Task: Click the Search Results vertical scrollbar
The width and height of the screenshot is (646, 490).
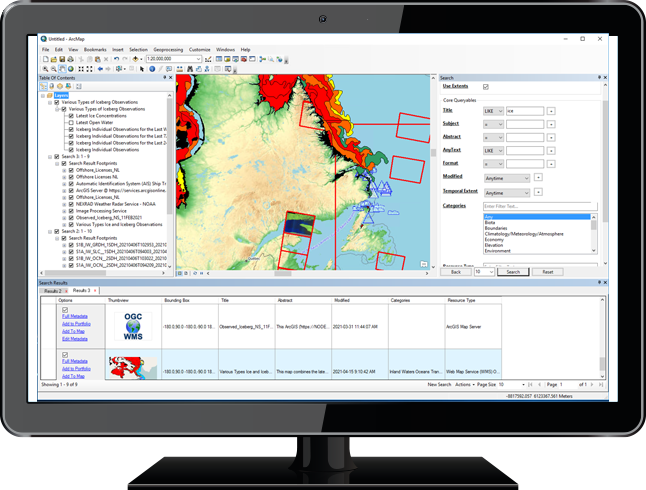Action: click(x=602, y=338)
